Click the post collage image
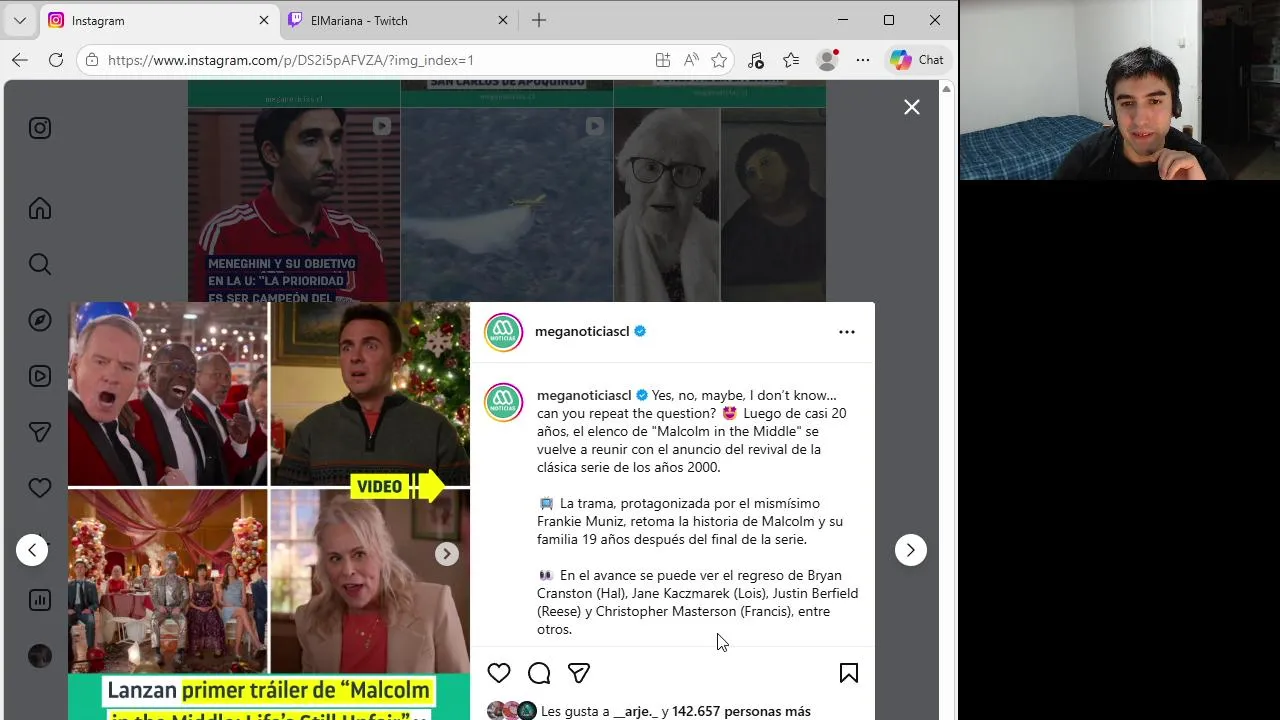This screenshot has height=720, width=1280. [269, 510]
